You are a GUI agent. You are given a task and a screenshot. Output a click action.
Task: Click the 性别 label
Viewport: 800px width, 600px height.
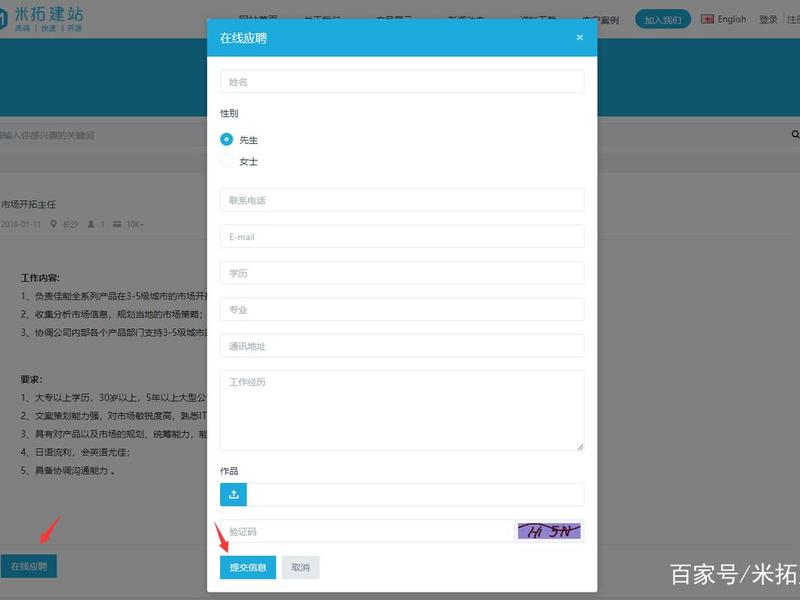(x=229, y=113)
